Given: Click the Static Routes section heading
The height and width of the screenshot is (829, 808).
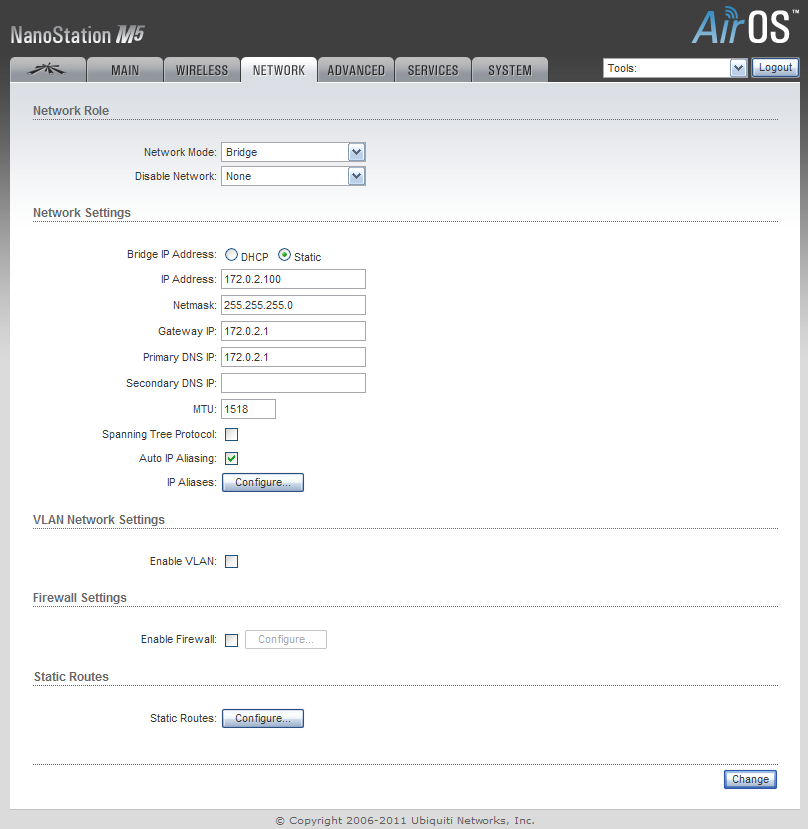Looking at the screenshot, I should (x=71, y=677).
